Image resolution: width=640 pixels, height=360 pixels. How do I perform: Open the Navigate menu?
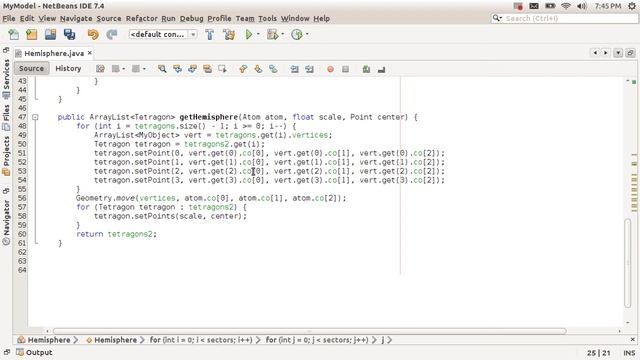(76, 18)
